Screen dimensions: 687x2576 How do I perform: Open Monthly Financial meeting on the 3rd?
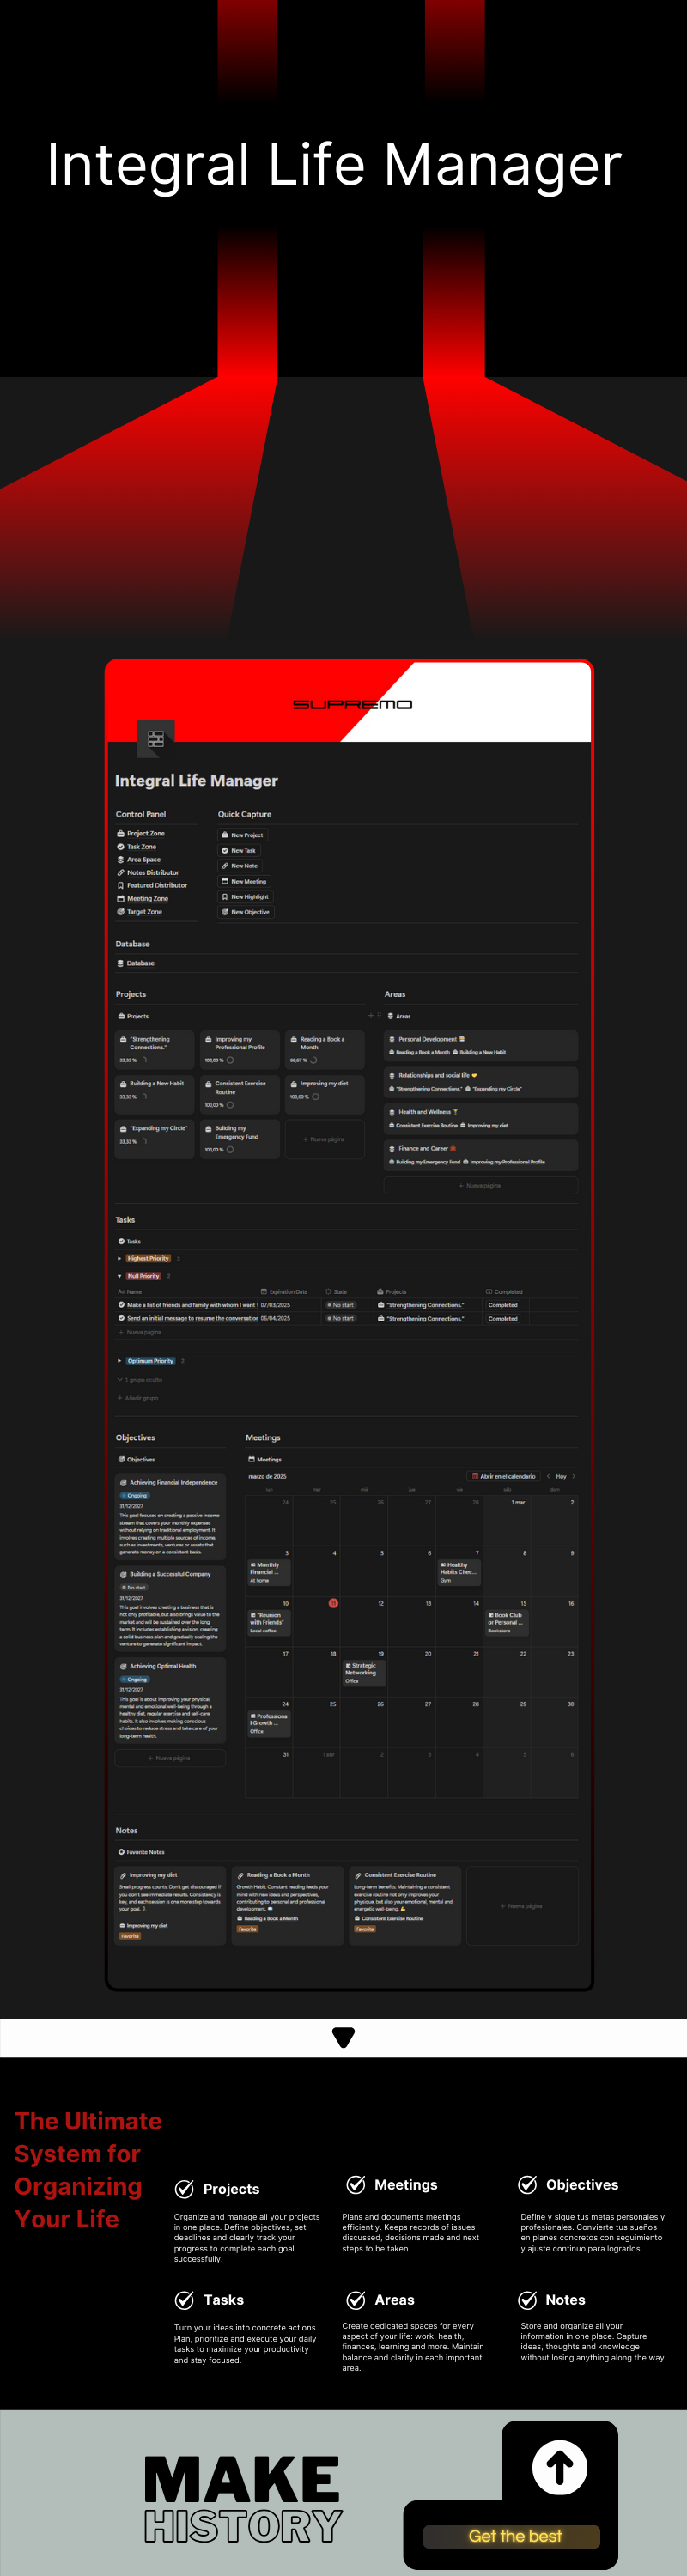click(x=268, y=1572)
